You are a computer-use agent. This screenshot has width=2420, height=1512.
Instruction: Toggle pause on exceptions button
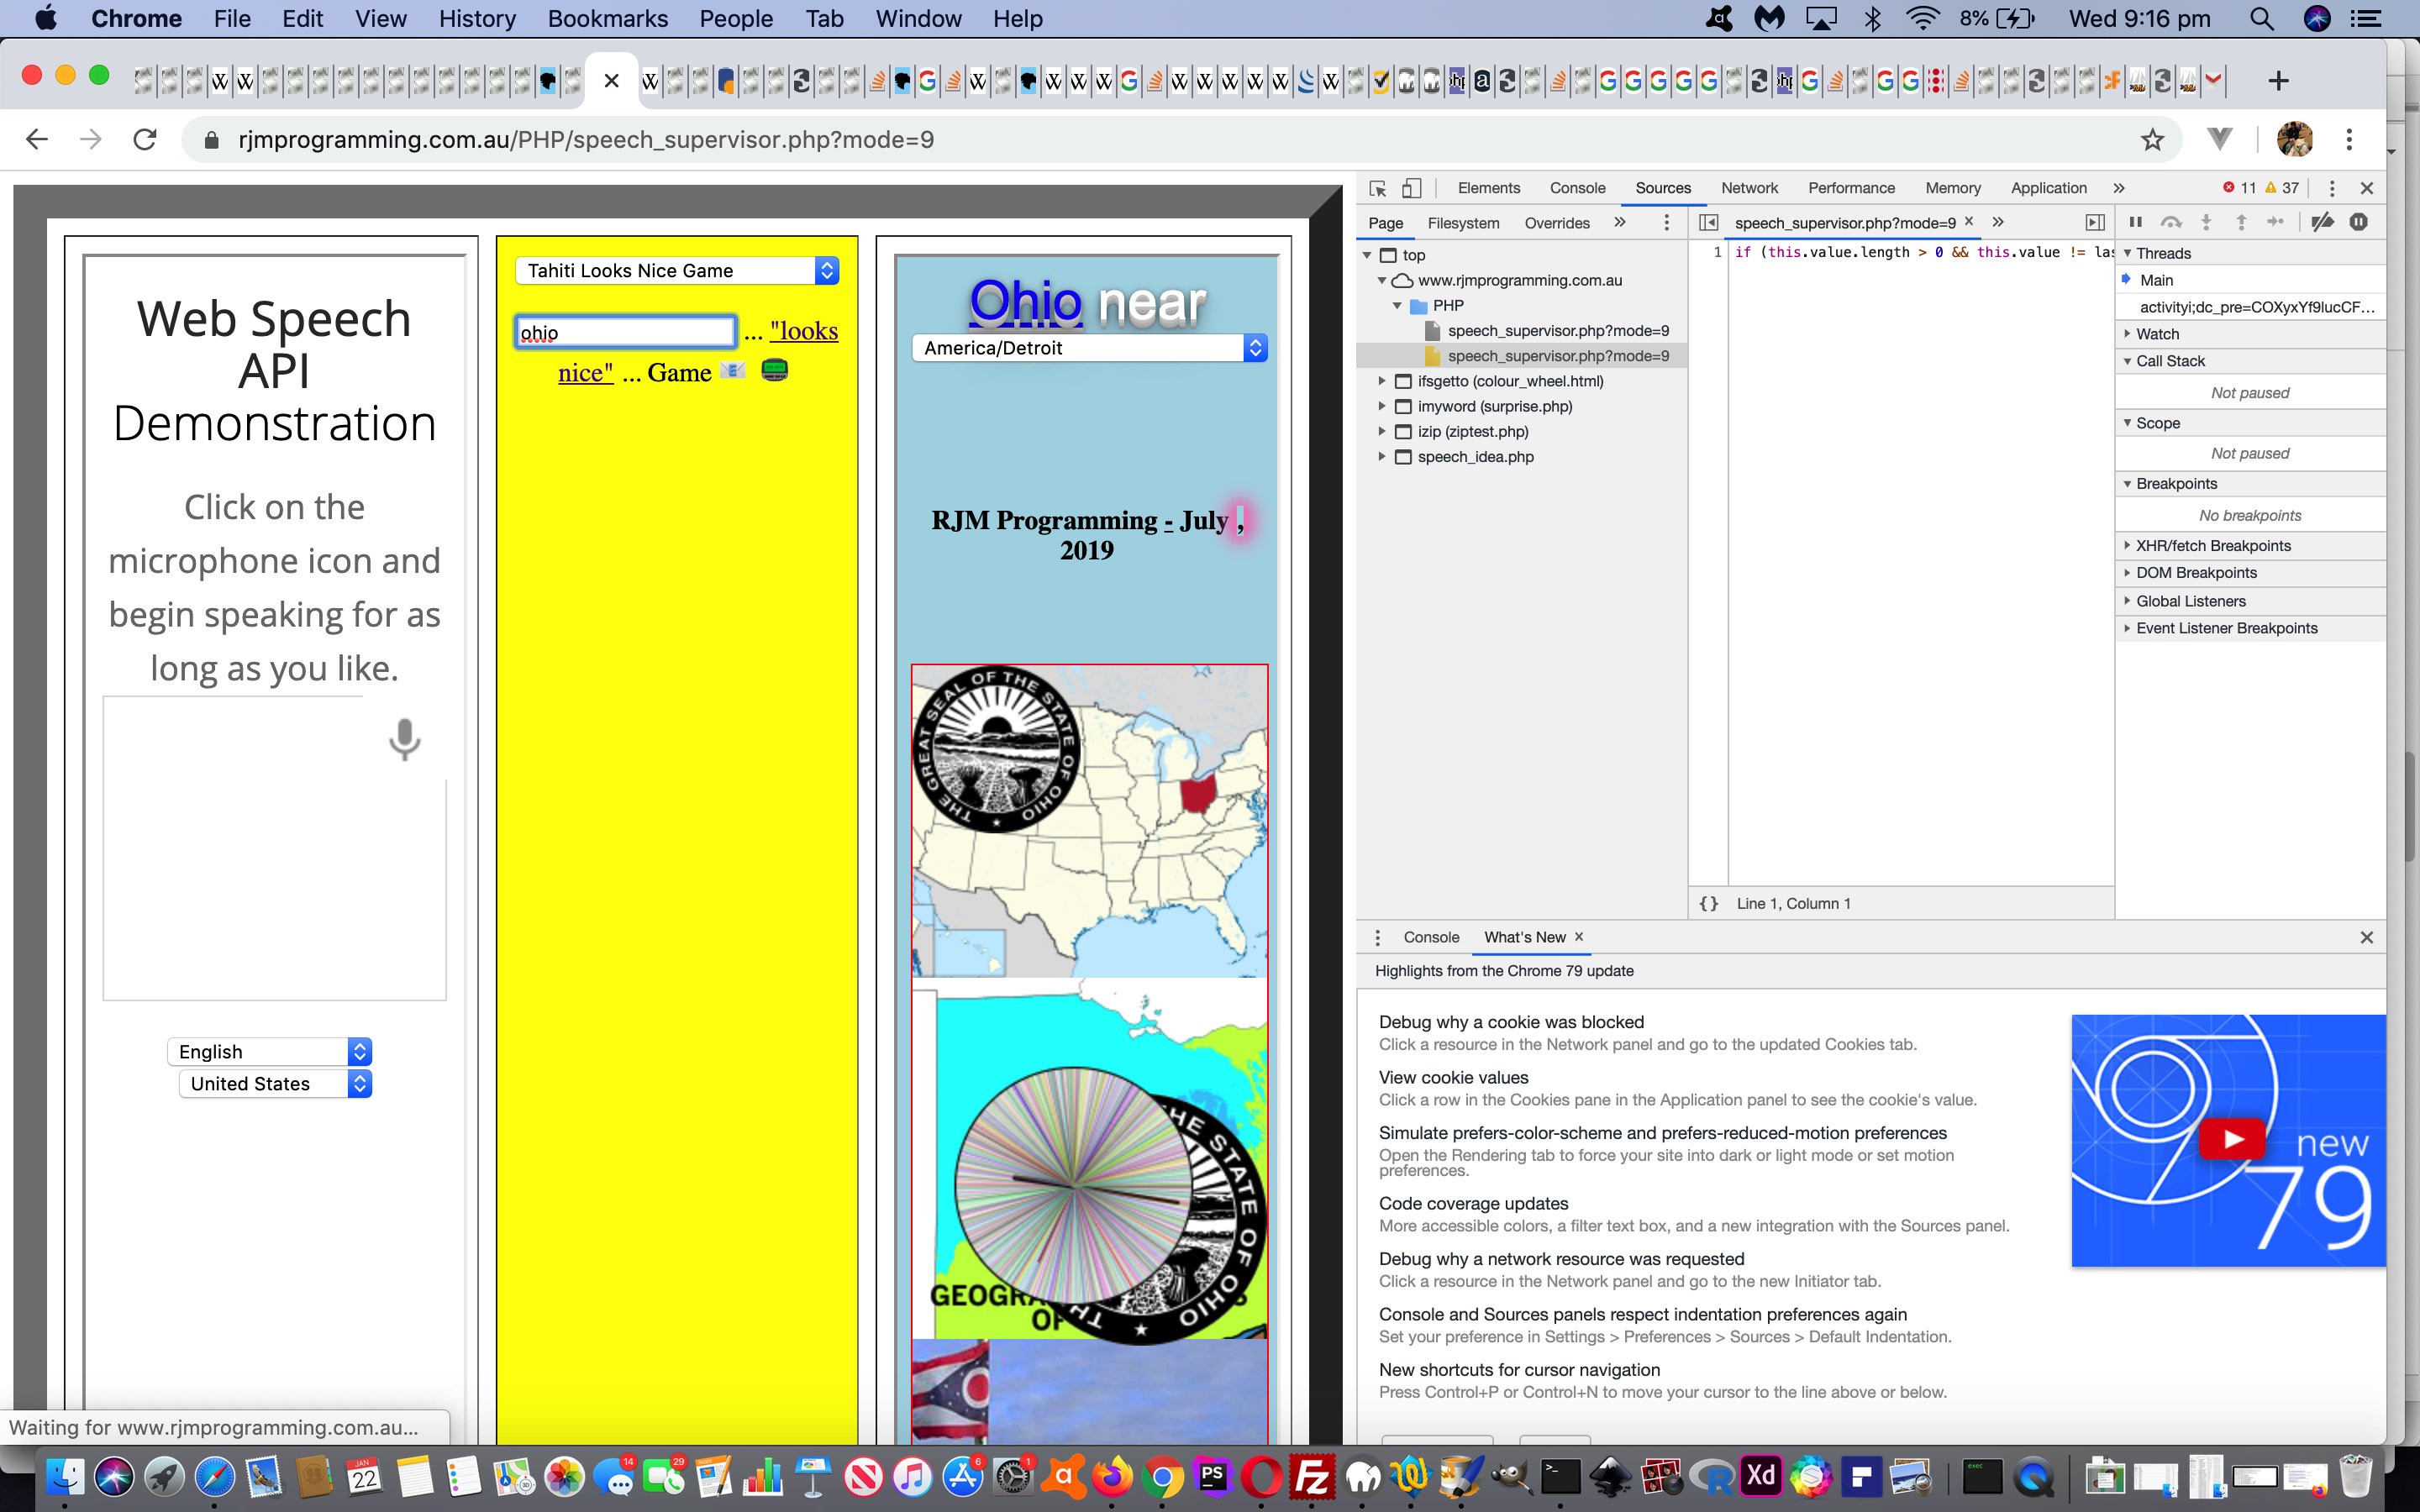2358,222
